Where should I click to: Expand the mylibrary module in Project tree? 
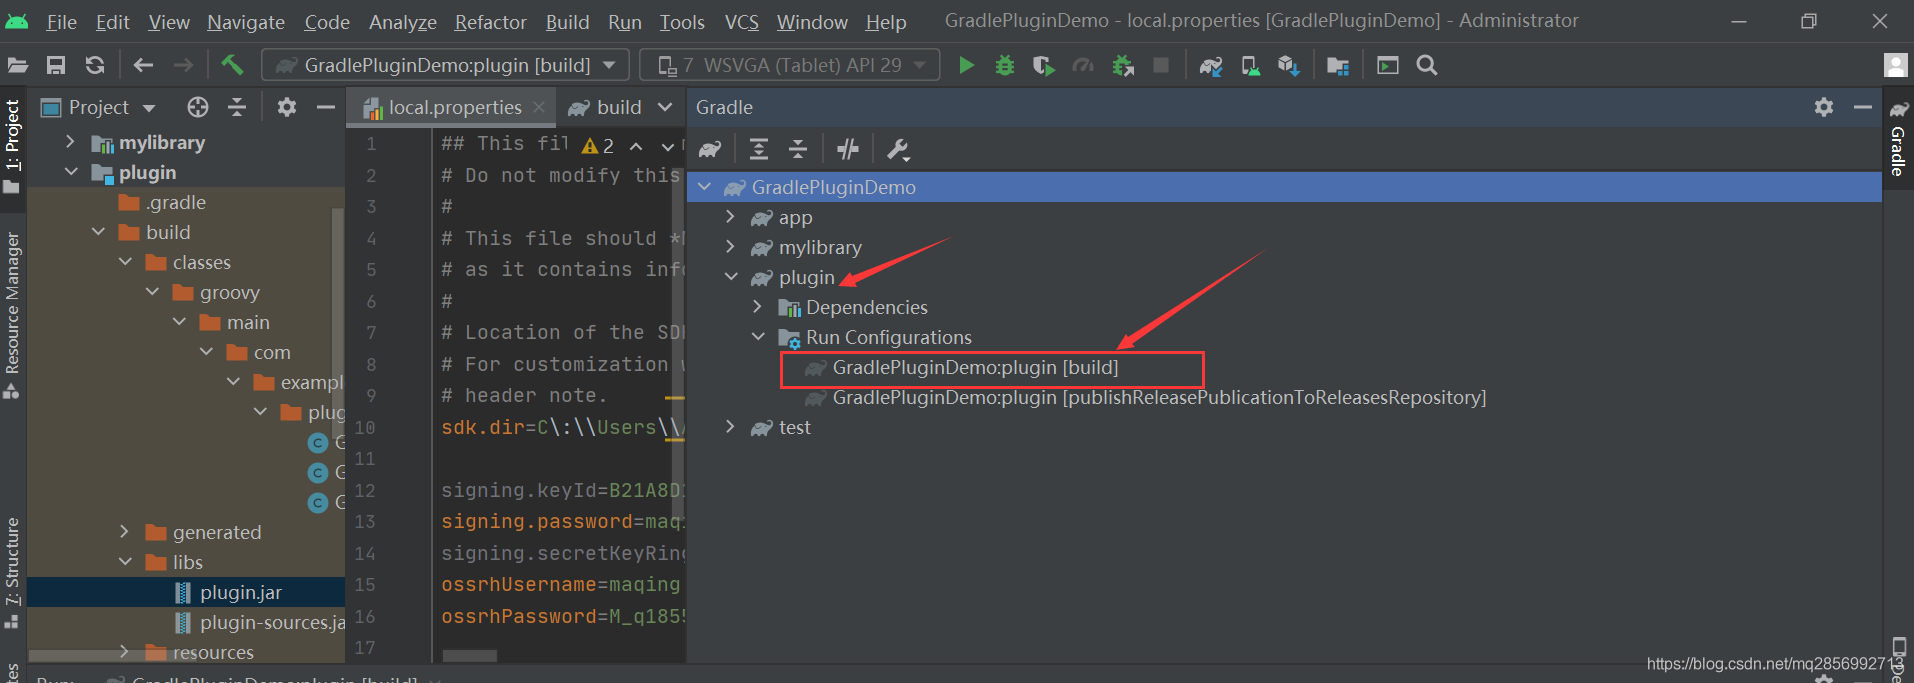click(x=70, y=142)
